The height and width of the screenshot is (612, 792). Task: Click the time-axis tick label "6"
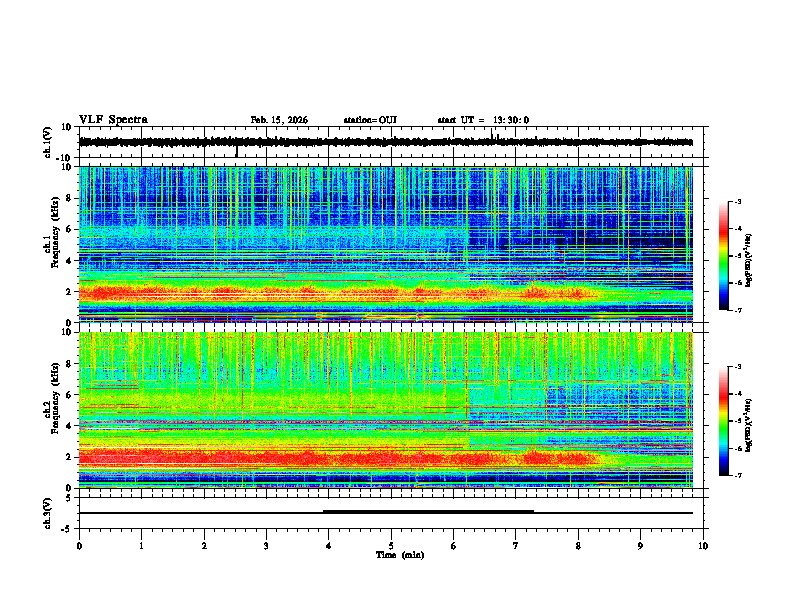[x=454, y=546]
